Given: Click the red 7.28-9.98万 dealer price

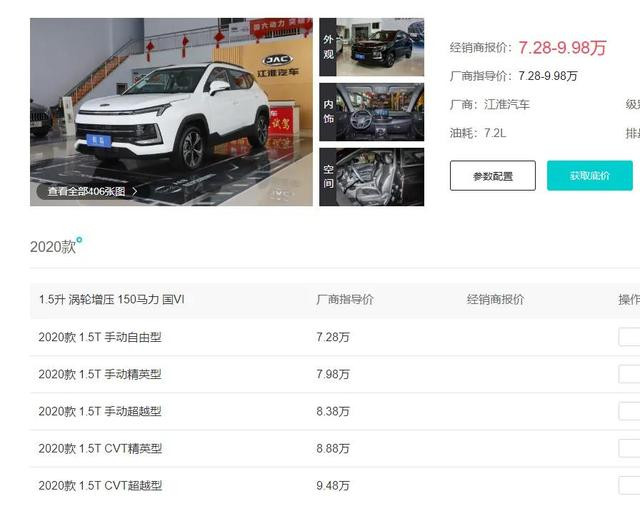Looking at the screenshot, I should [x=562, y=48].
